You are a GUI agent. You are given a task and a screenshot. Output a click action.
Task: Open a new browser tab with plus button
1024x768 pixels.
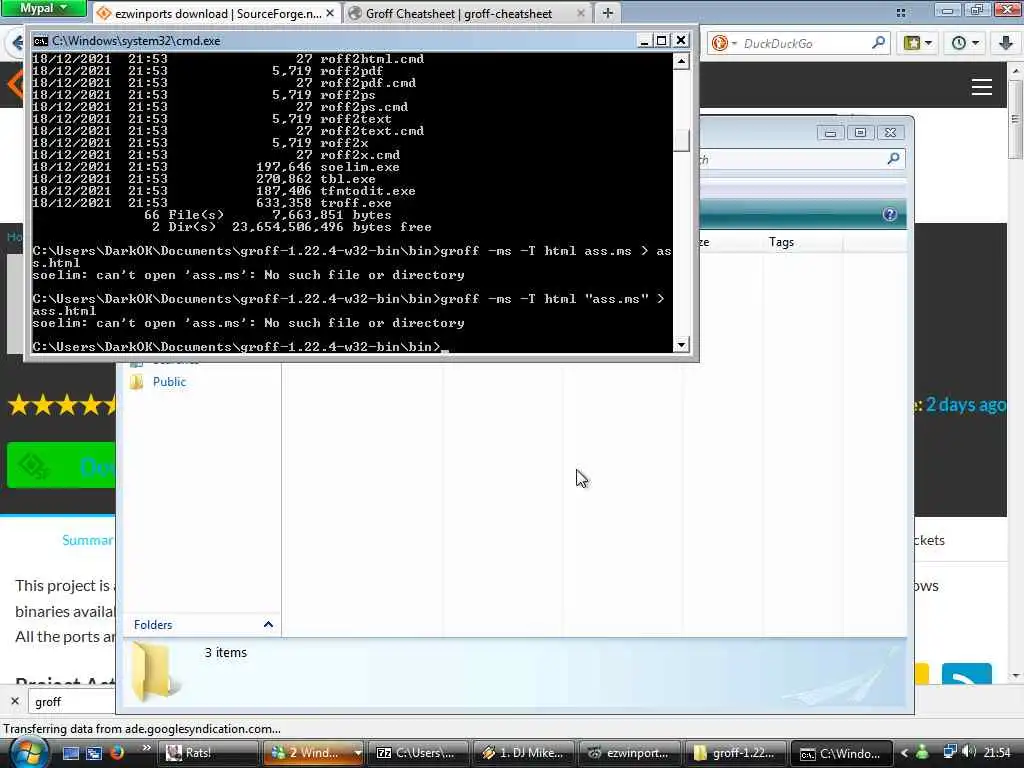[x=607, y=13]
